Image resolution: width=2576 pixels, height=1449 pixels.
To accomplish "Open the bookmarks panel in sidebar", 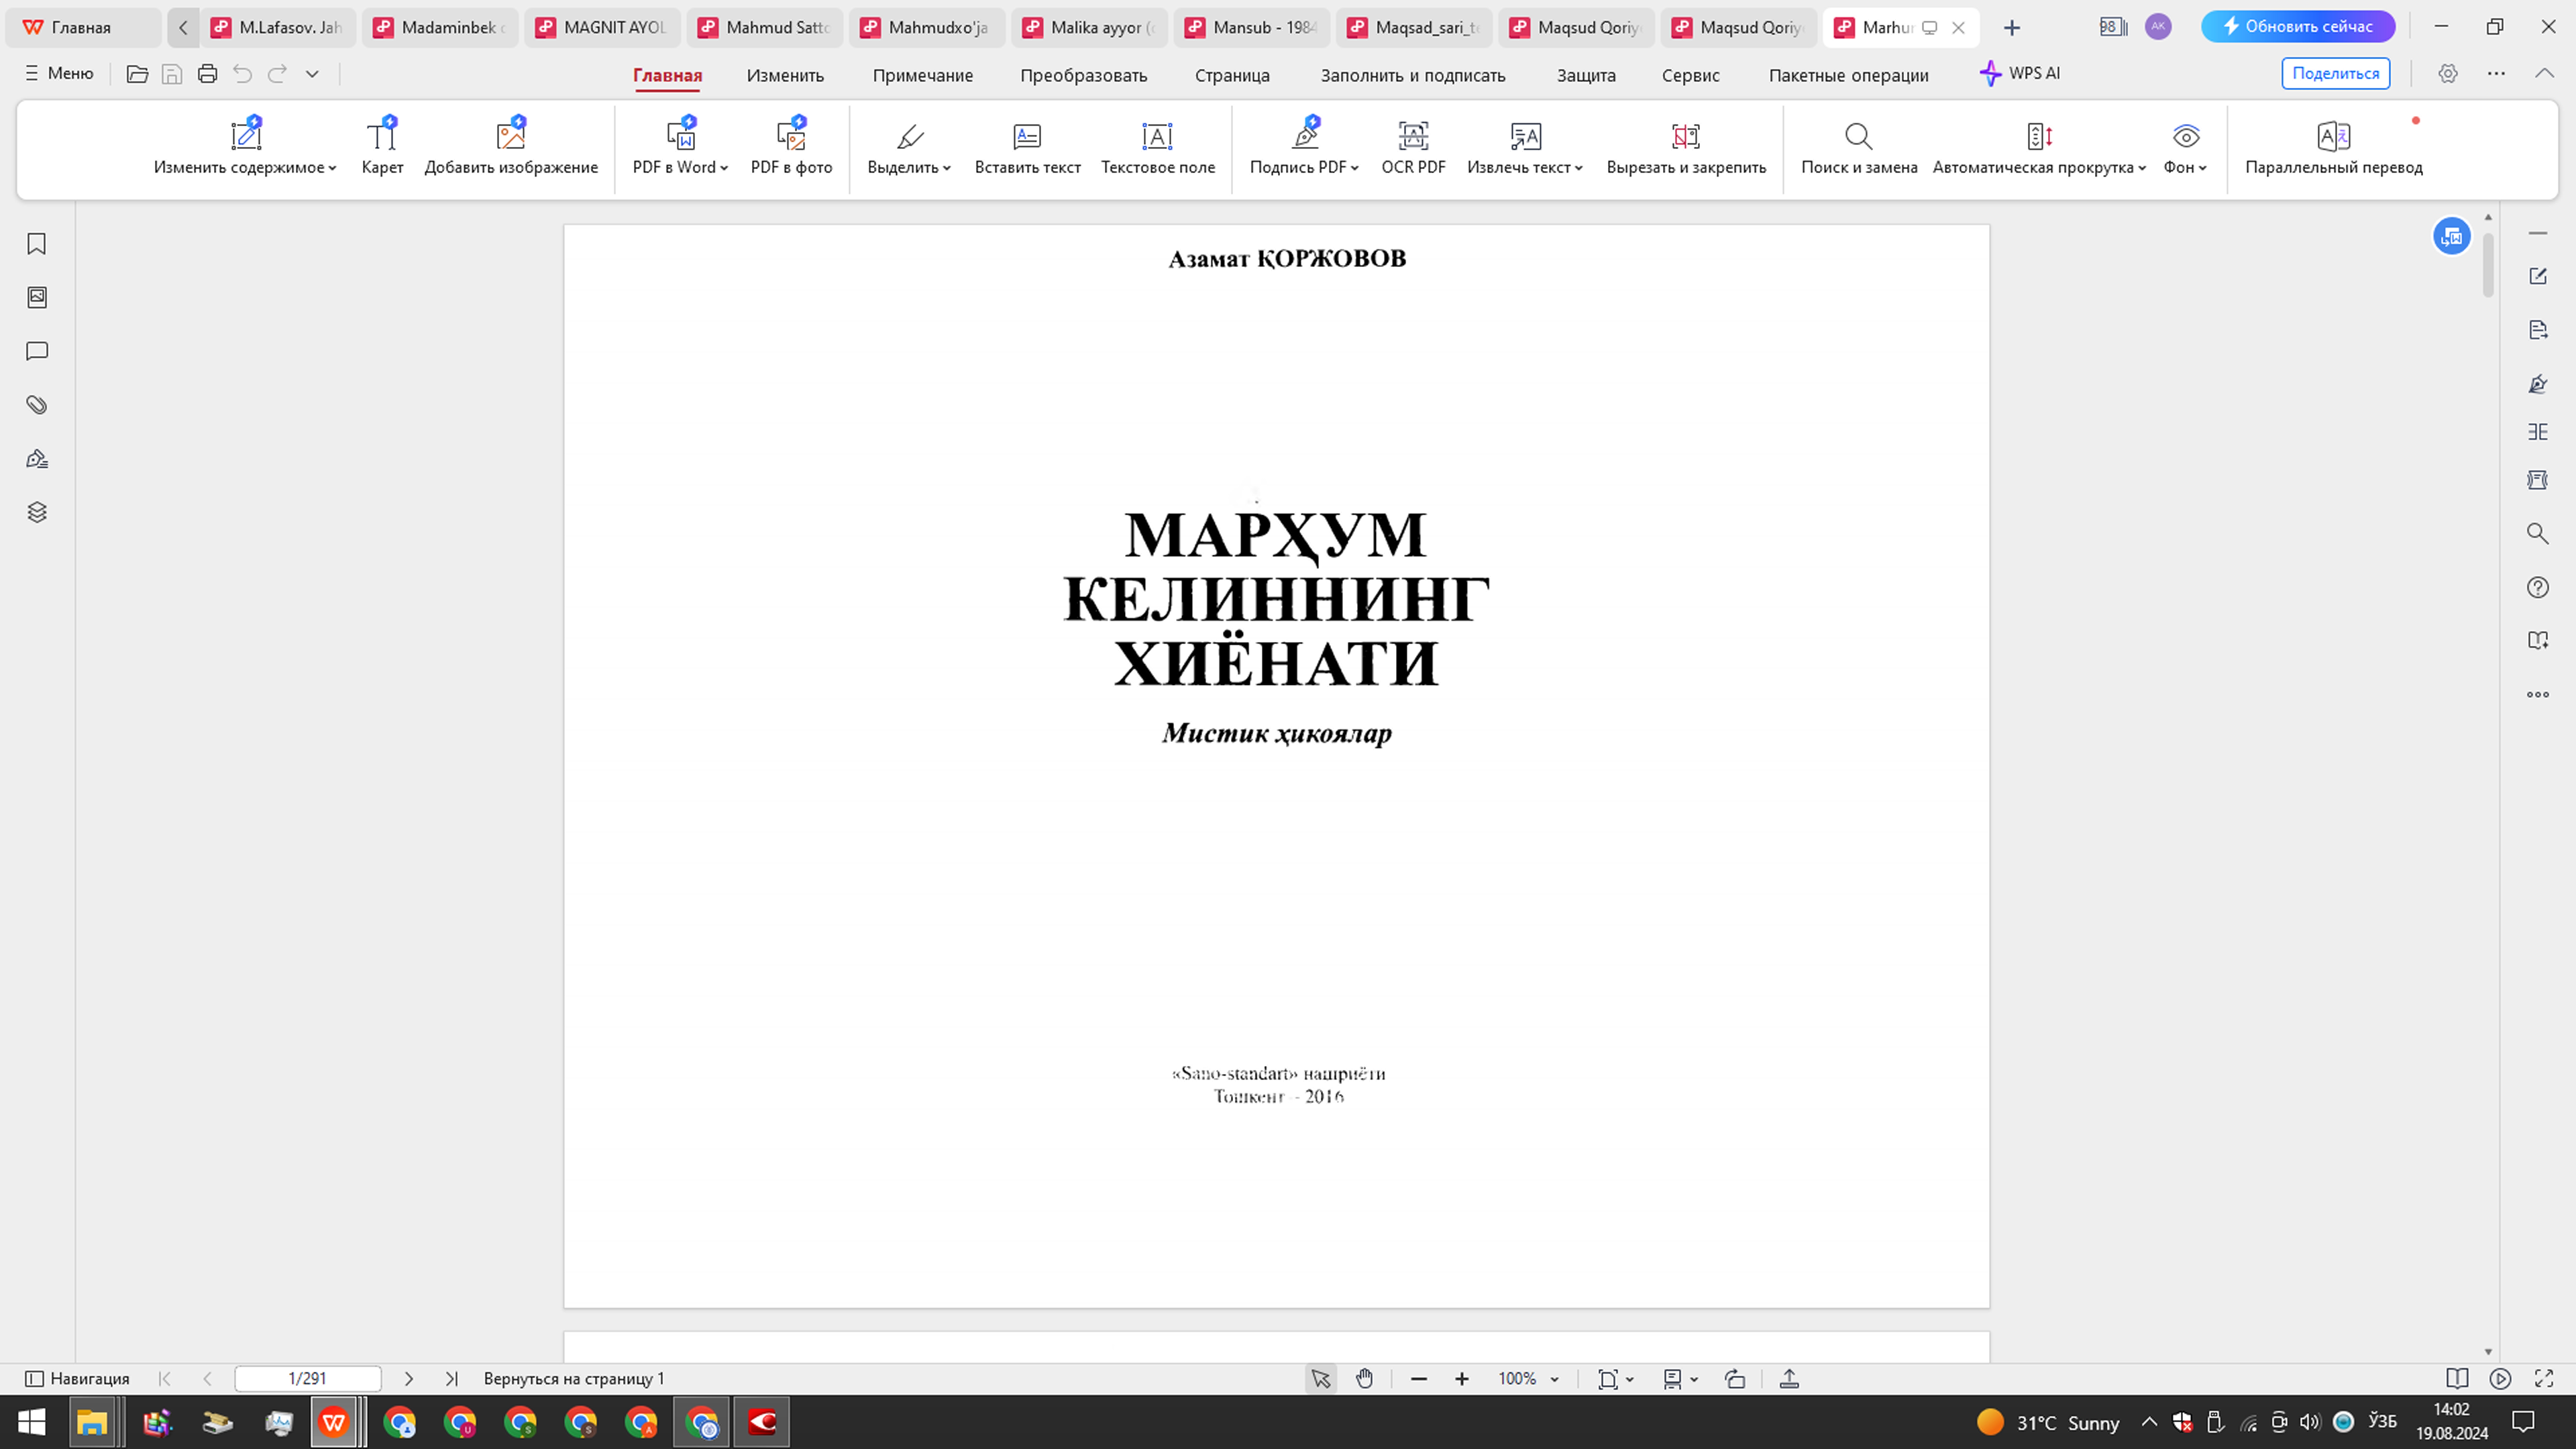I will 36,243.
